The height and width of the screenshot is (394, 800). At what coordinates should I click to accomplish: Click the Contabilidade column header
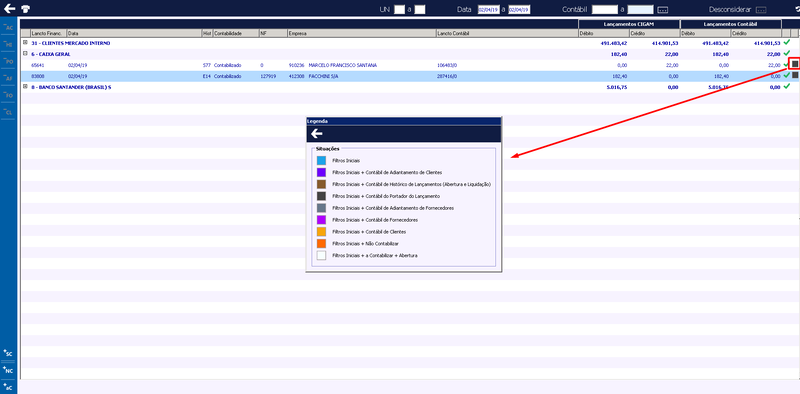235,33
